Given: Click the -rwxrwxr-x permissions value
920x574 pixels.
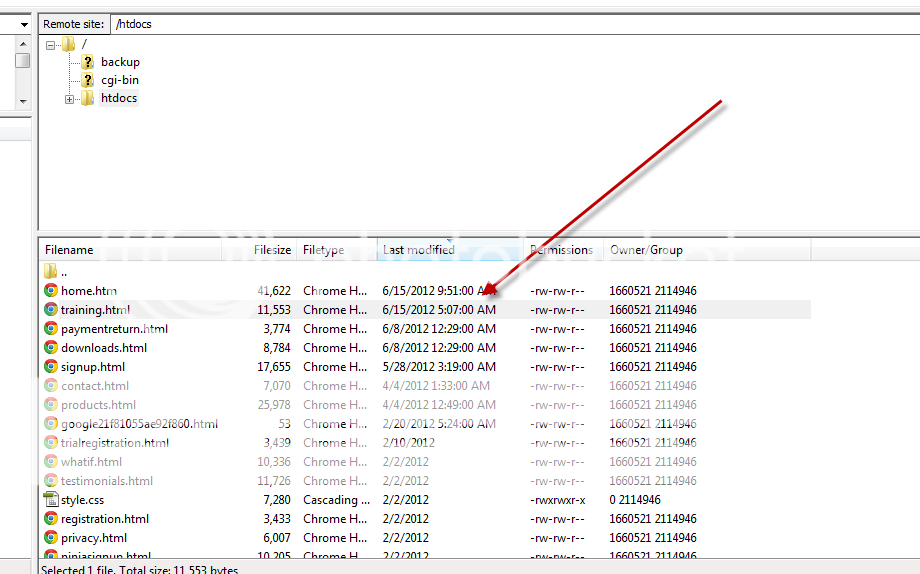Looking at the screenshot, I should click(x=557, y=499).
